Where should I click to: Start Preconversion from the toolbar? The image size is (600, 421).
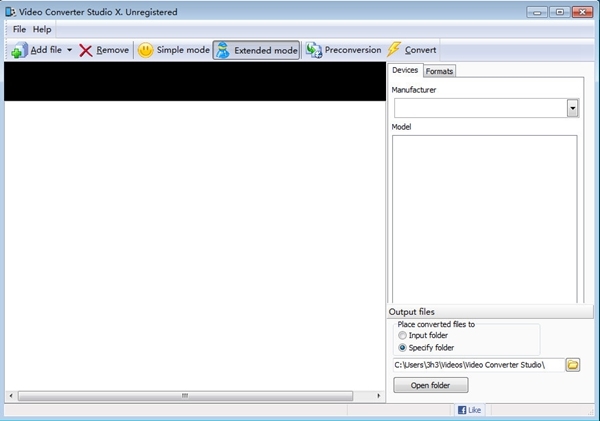343,50
